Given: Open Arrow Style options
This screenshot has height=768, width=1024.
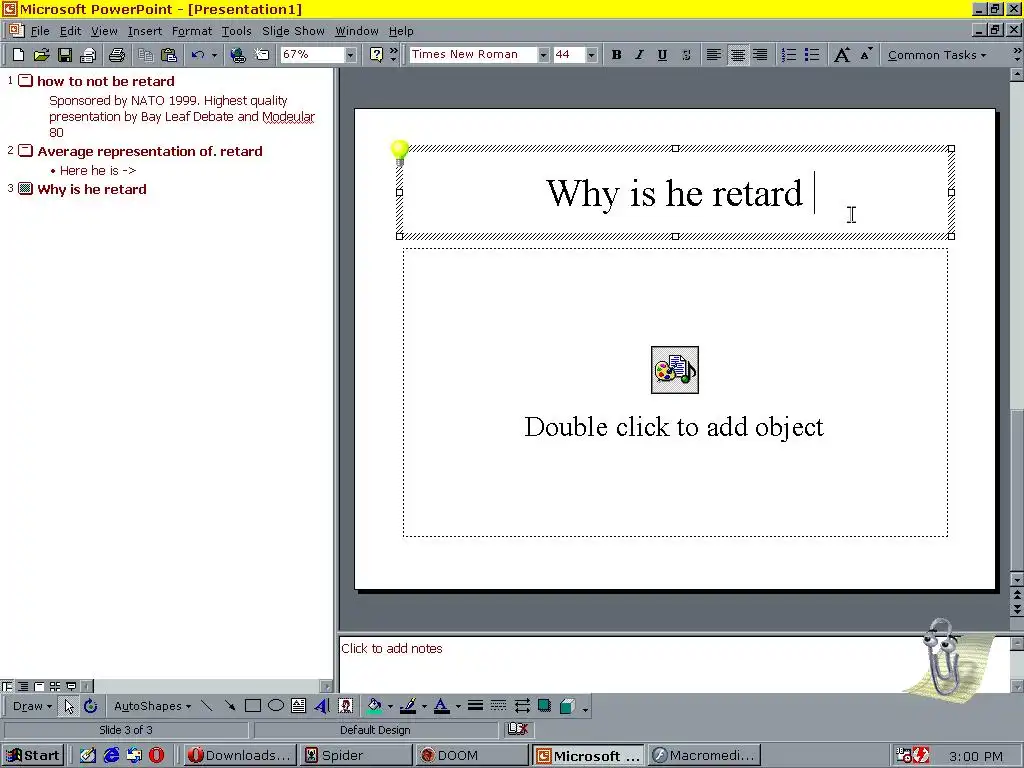Looking at the screenshot, I should click(x=522, y=706).
